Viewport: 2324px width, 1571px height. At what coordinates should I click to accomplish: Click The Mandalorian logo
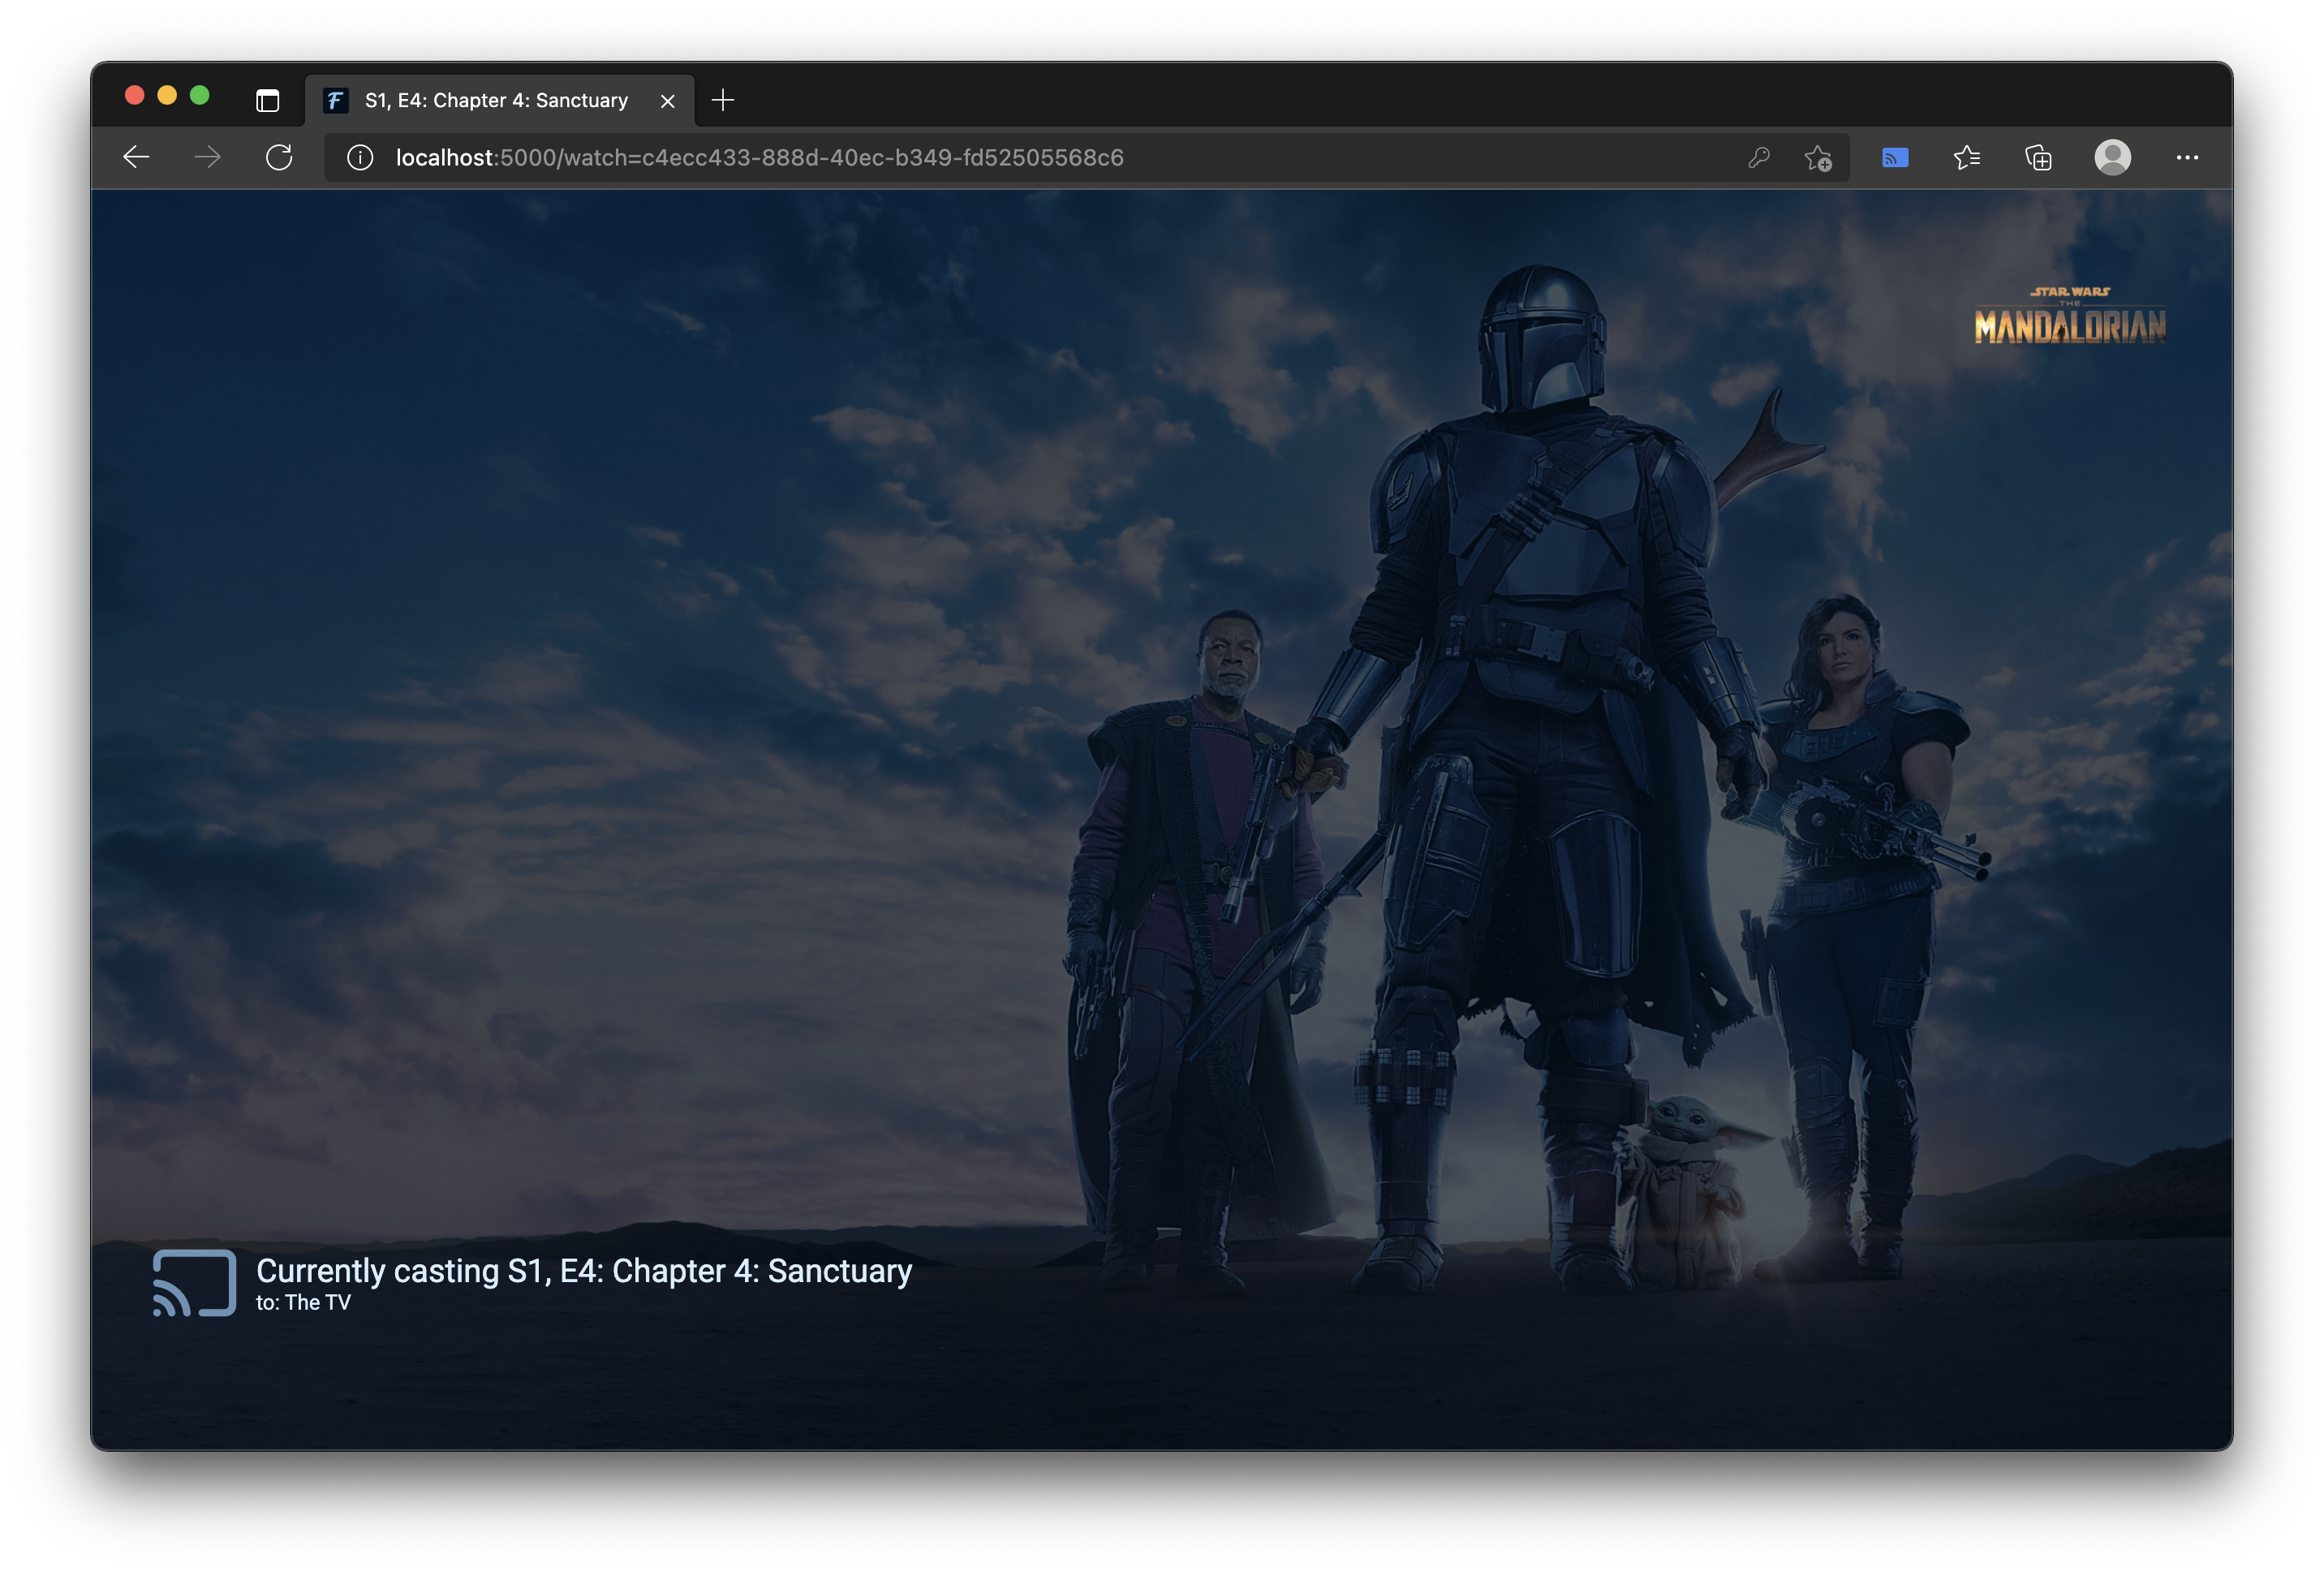(x=2069, y=317)
